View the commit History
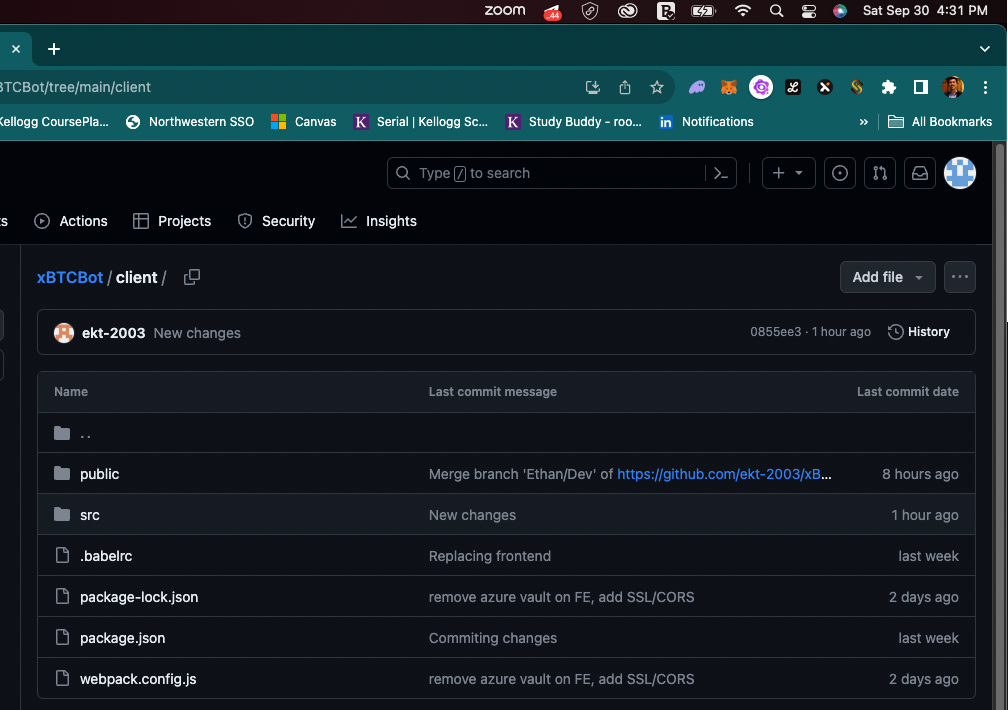The height and width of the screenshot is (710, 1008). click(919, 332)
